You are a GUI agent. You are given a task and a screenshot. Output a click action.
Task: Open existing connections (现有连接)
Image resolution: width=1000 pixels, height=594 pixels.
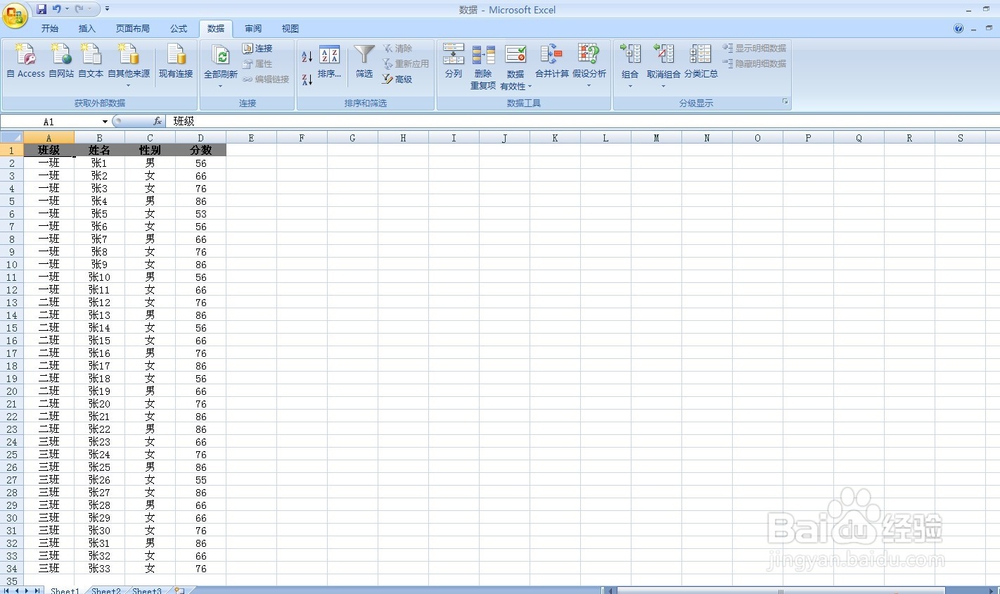(175, 61)
